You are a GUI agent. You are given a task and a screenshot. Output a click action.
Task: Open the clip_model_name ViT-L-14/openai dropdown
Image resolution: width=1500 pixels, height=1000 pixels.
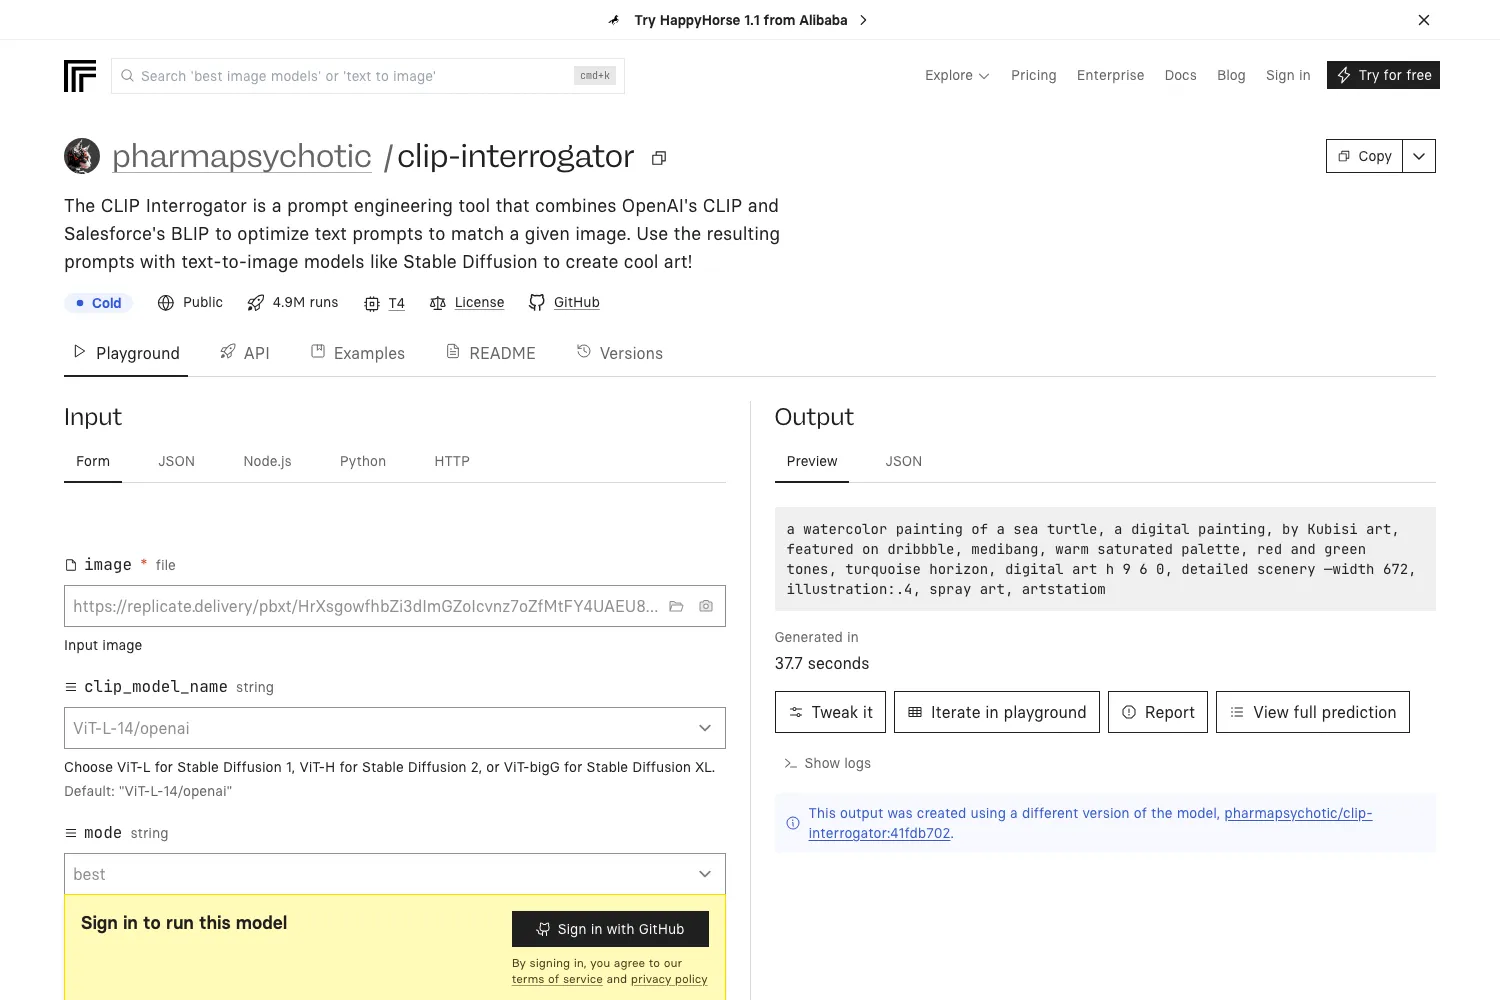tap(395, 728)
